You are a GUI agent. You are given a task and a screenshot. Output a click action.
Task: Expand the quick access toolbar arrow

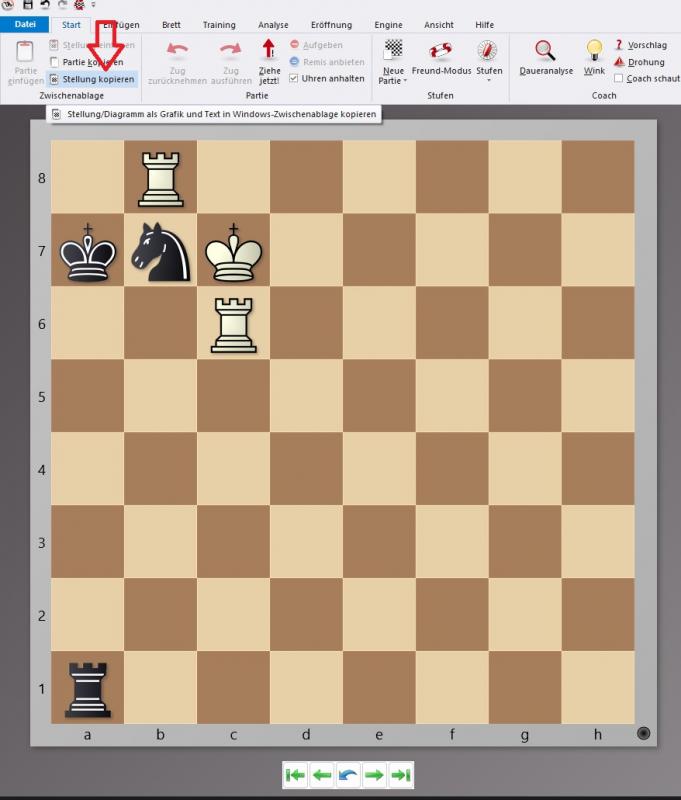[x=93, y=5]
